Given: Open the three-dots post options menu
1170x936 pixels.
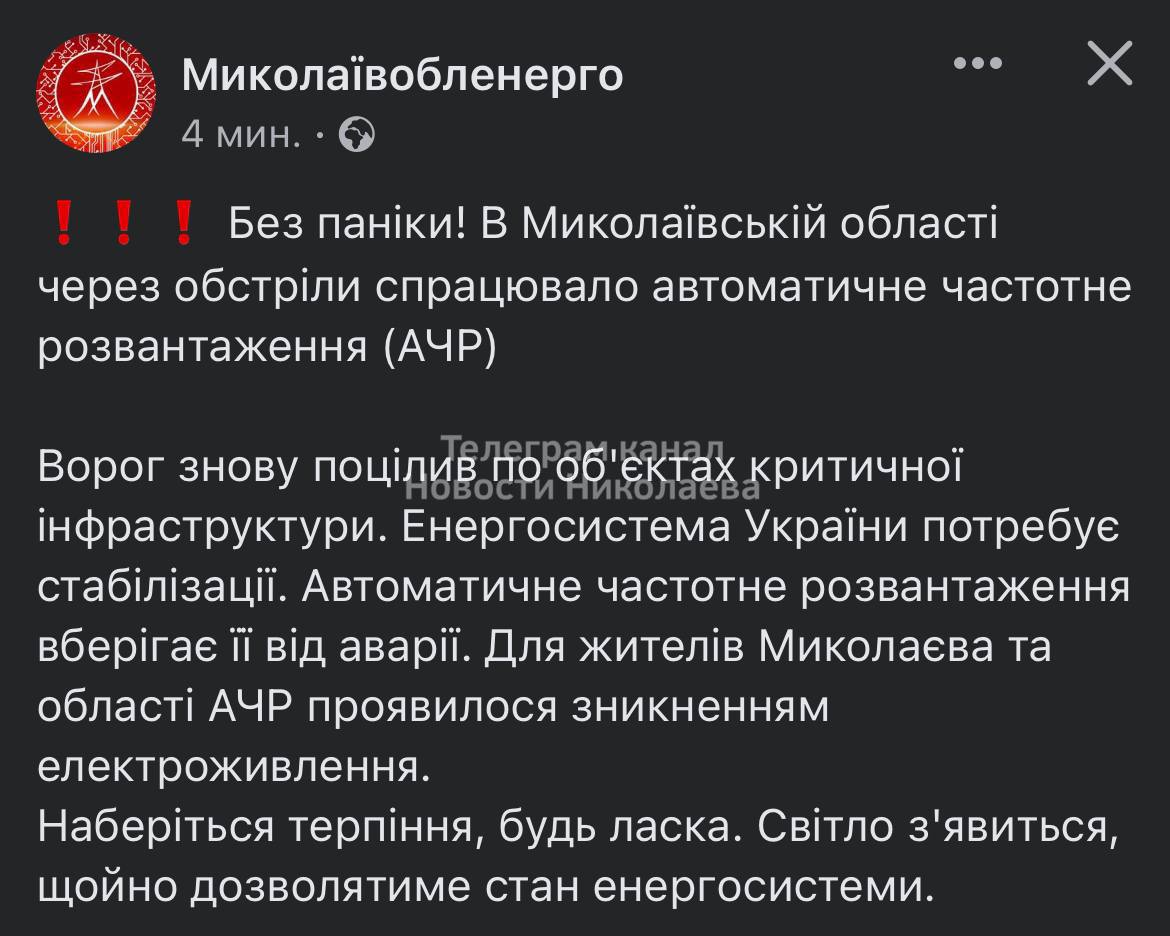Looking at the screenshot, I should (977, 64).
